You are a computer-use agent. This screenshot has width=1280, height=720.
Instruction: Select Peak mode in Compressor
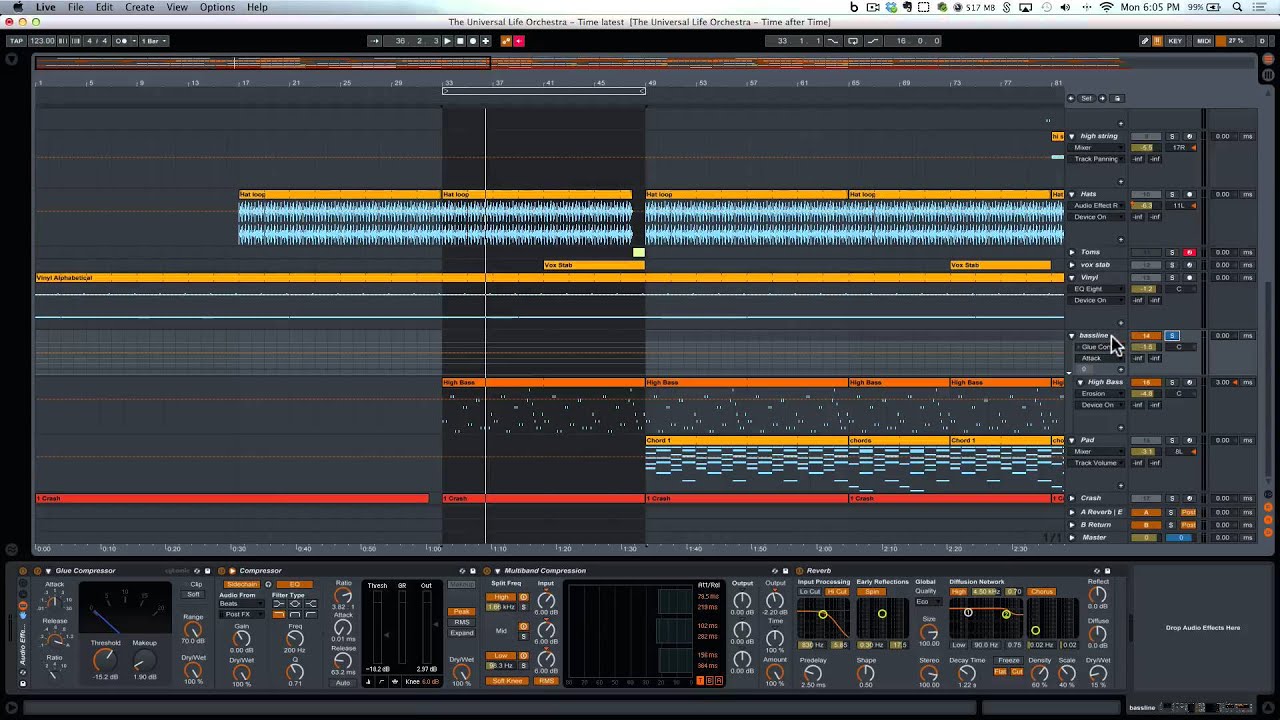pos(462,611)
